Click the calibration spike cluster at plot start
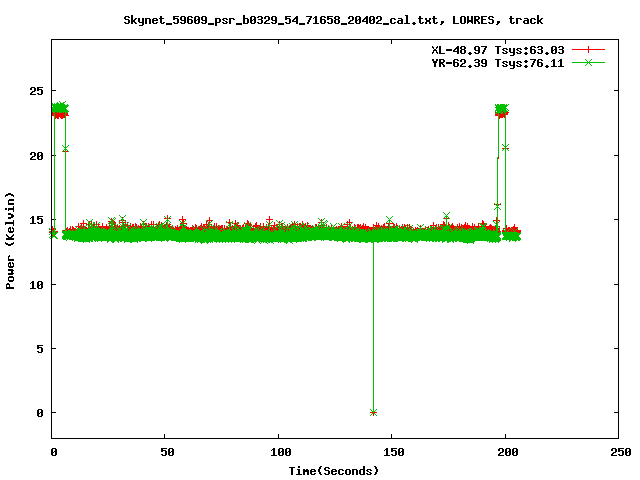Screen dimensions: 640x480 (60, 109)
